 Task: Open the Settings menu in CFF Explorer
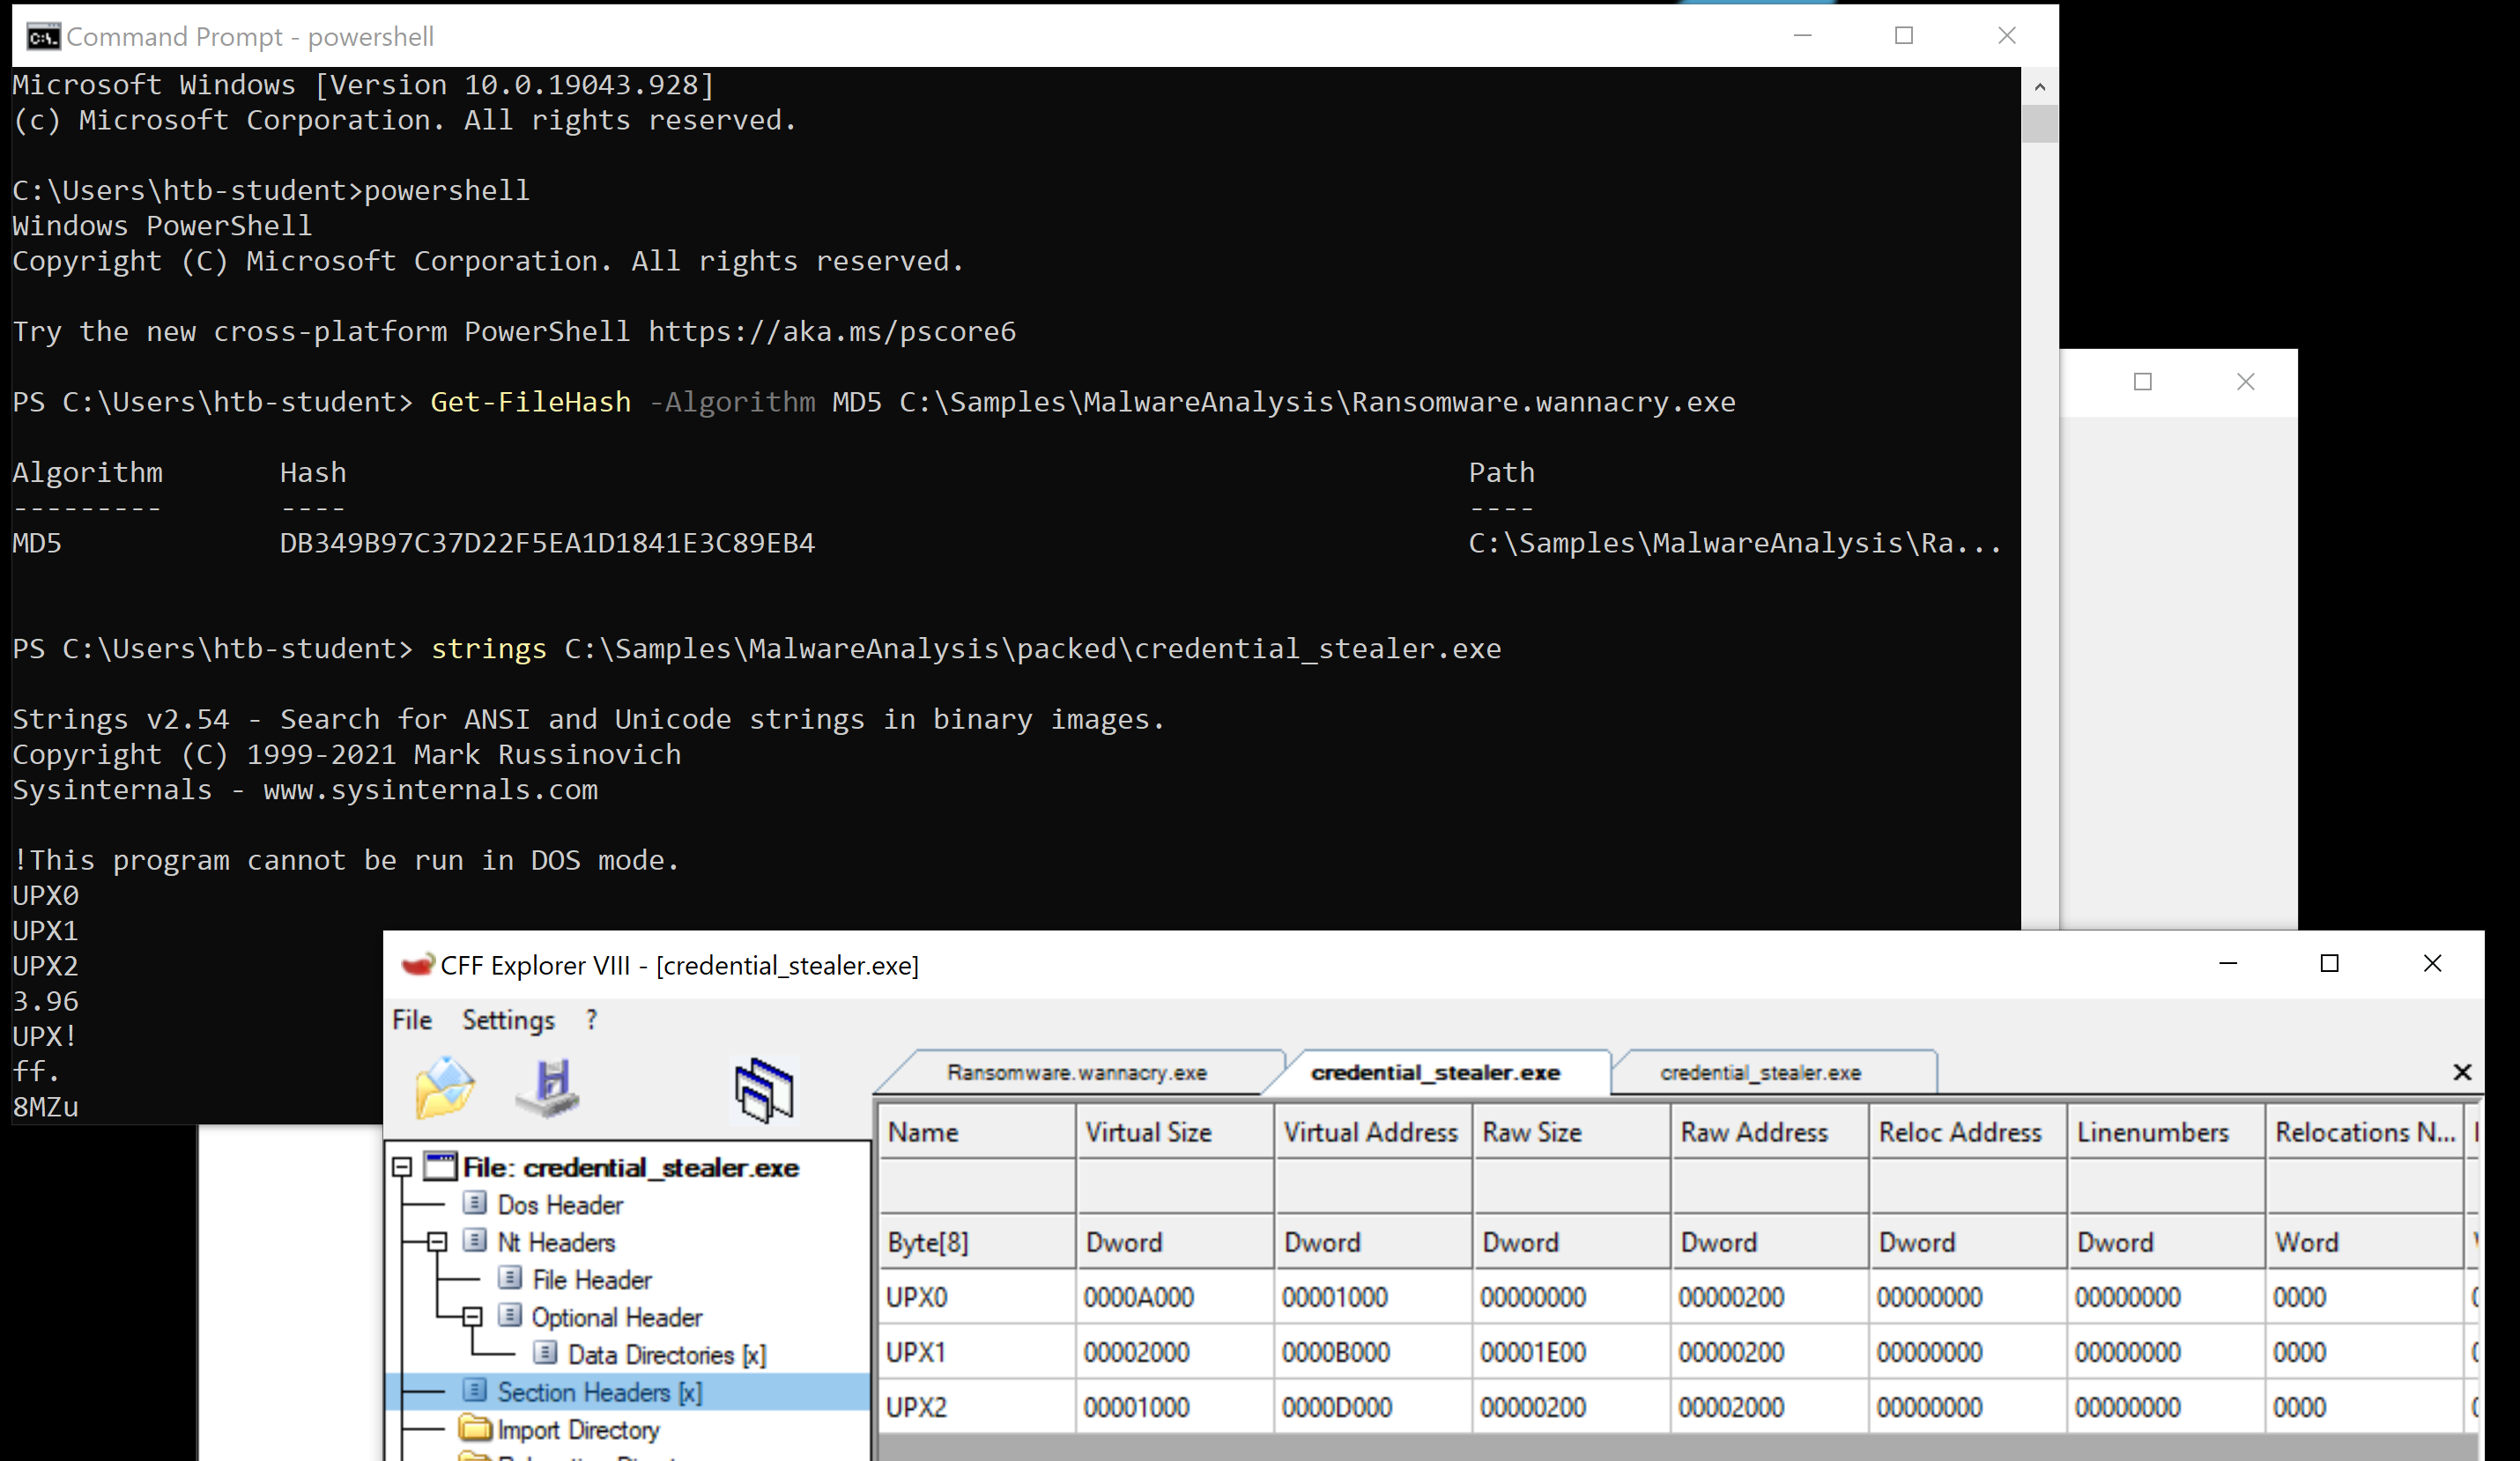point(508,1020)
